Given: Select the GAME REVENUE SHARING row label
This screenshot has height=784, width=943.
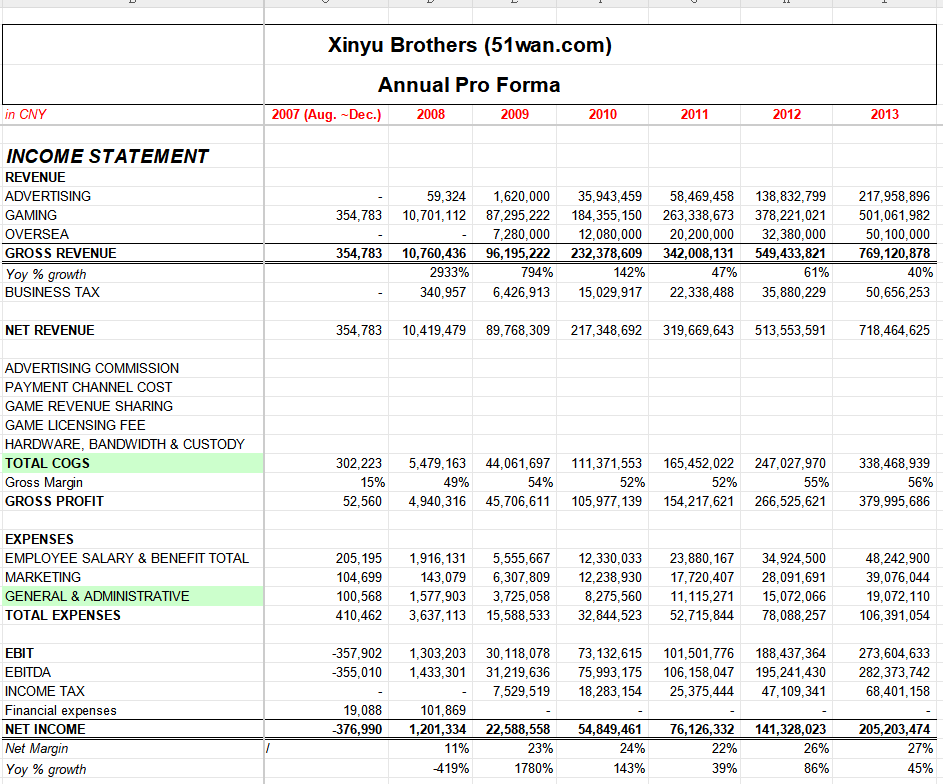Looking at the screenshot, I should 89,406.
